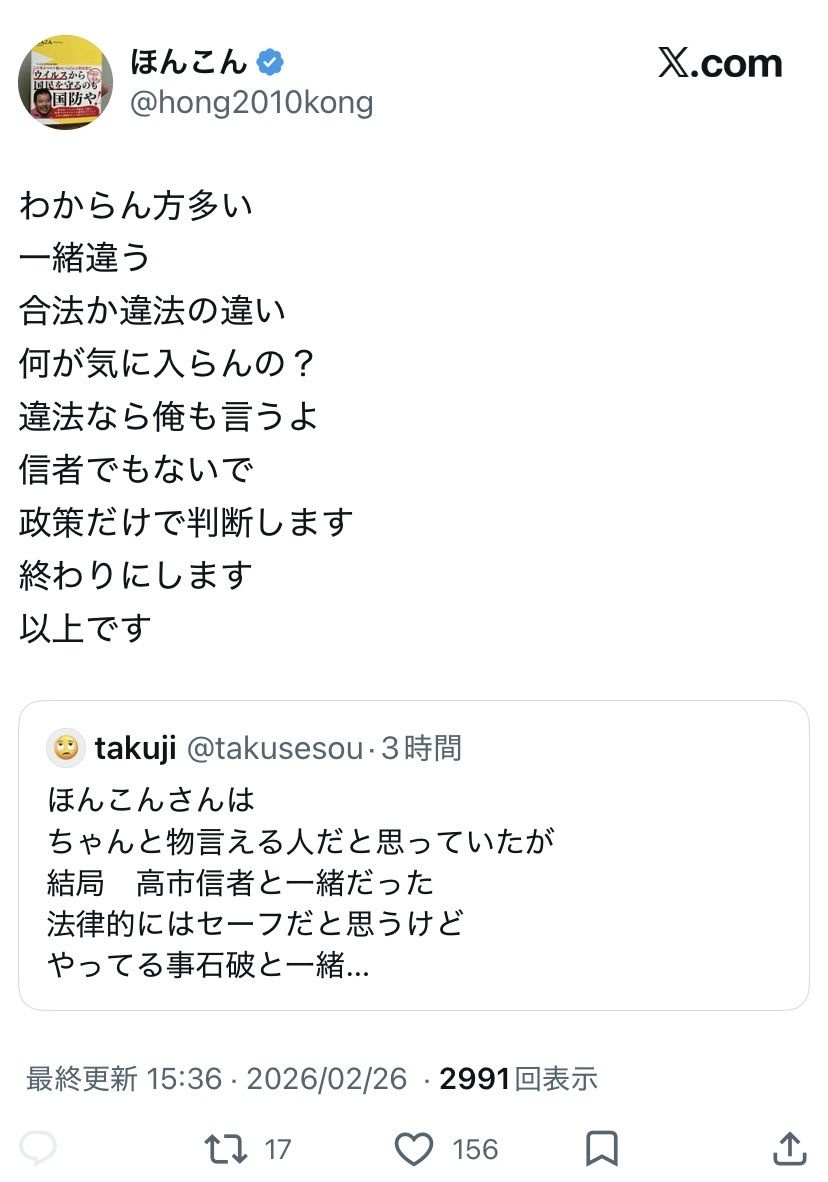828x1182 pixels.
Task: Click the blue verified badge beside ほんこん
Action: point(270,62)
